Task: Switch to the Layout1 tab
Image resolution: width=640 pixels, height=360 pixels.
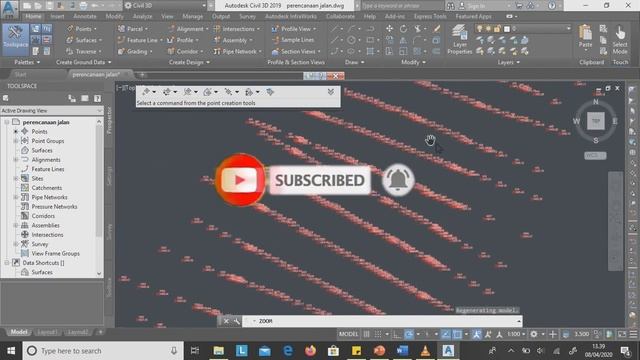Action: pyautogui.click(x=47, y=332)
